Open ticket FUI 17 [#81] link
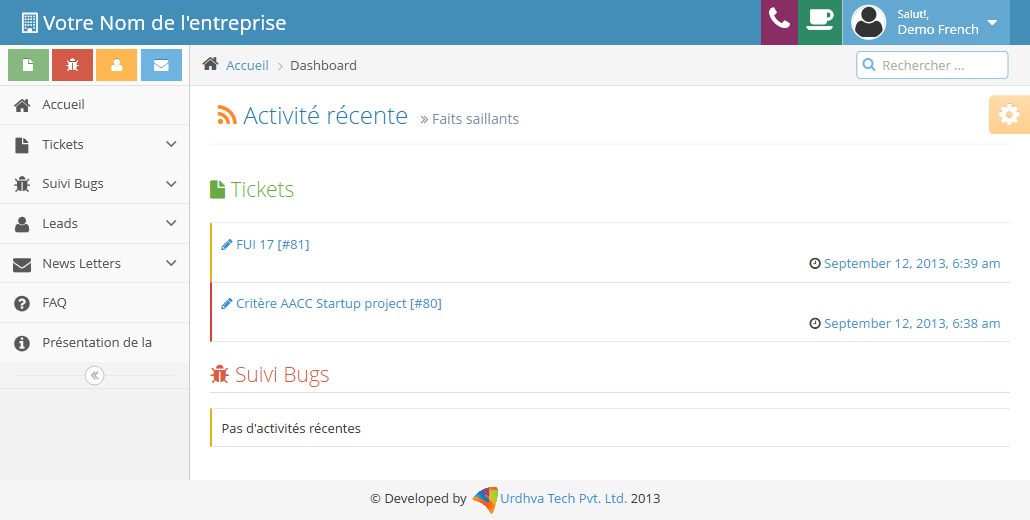The image size is (1030, 520). point(272,245)
